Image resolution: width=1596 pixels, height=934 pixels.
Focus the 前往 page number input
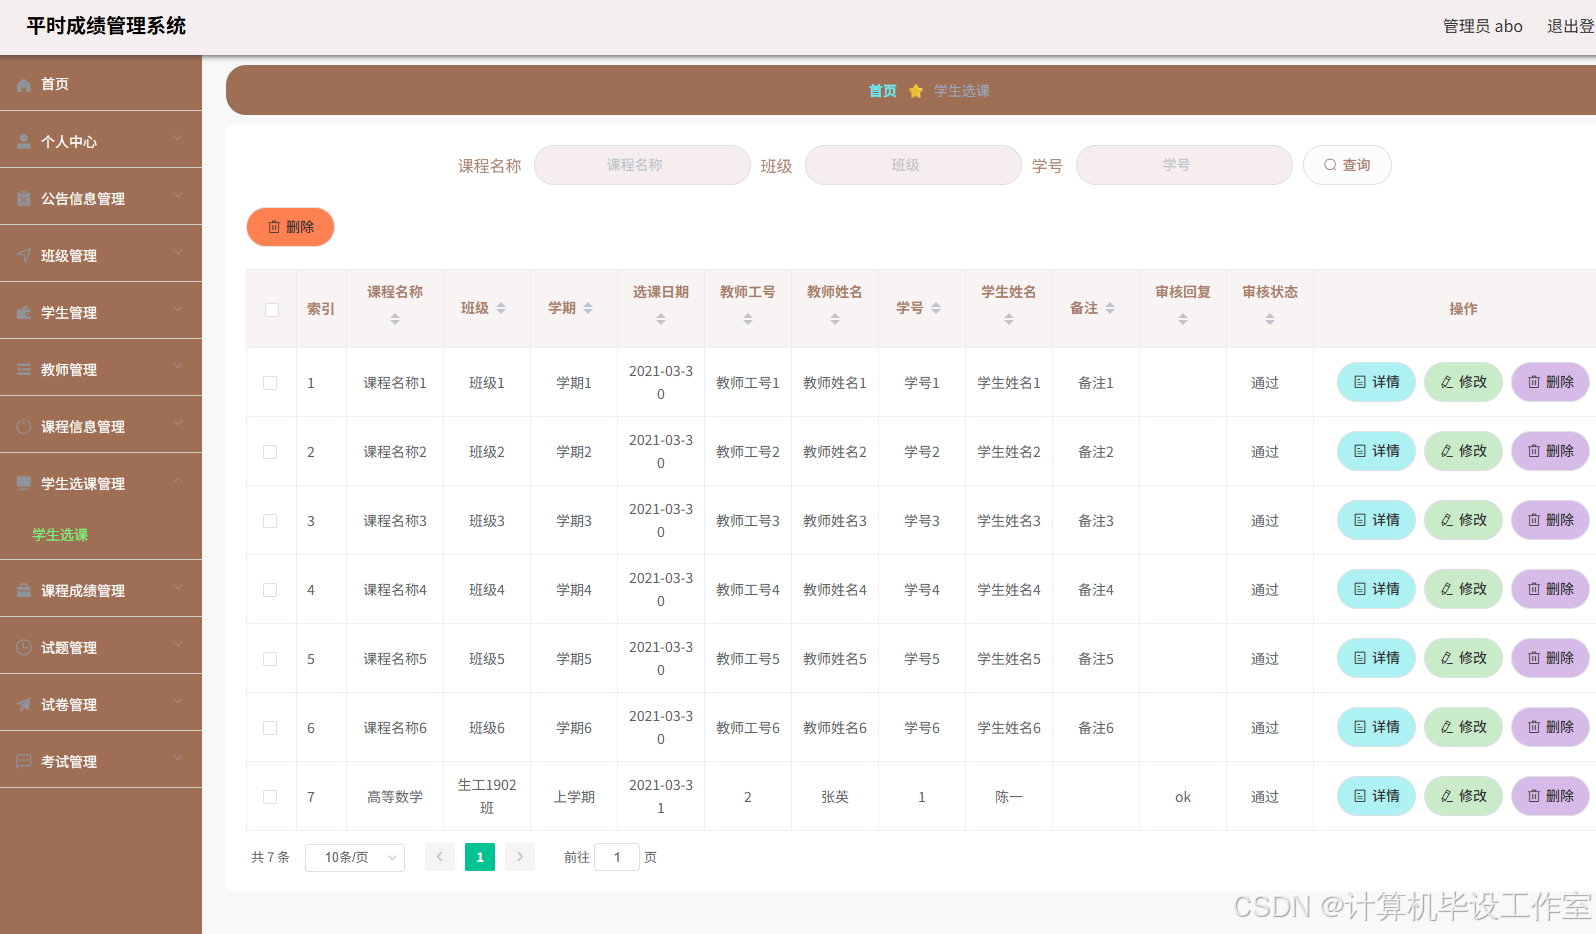[x=617, y=857]
